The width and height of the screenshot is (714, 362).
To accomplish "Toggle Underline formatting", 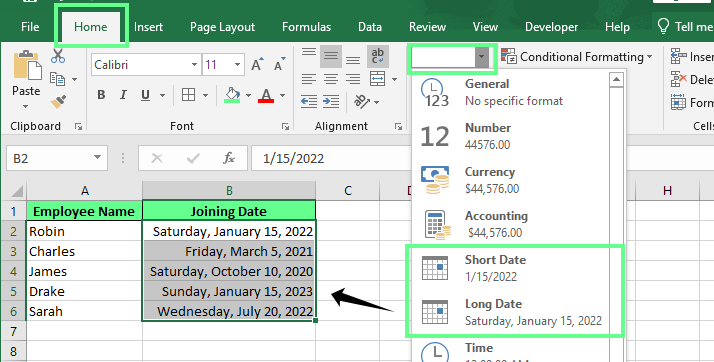I will 145,95.
